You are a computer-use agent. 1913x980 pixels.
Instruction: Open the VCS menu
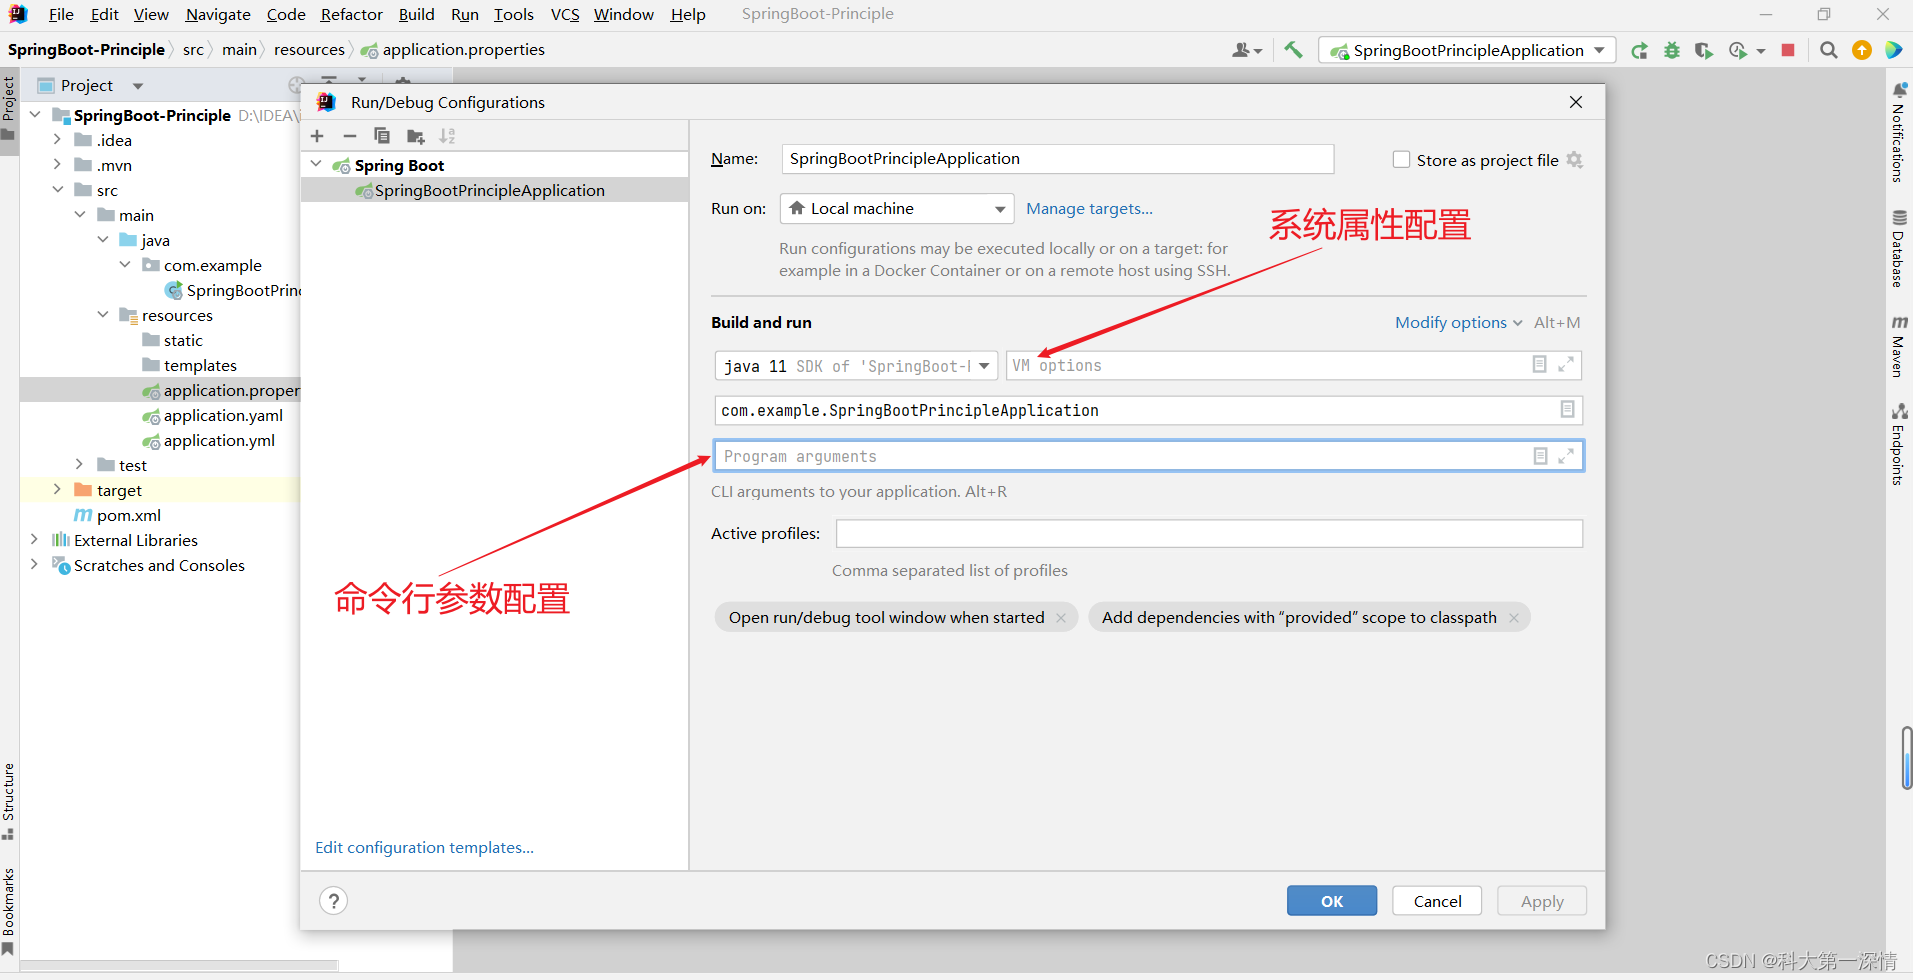(565, 14)
